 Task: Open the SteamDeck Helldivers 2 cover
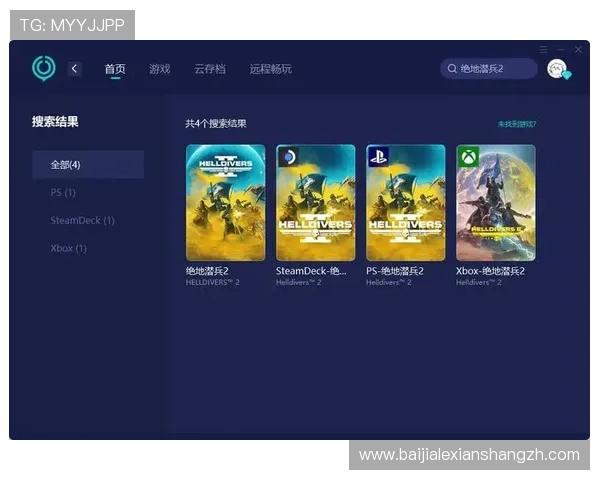(316, 202)
